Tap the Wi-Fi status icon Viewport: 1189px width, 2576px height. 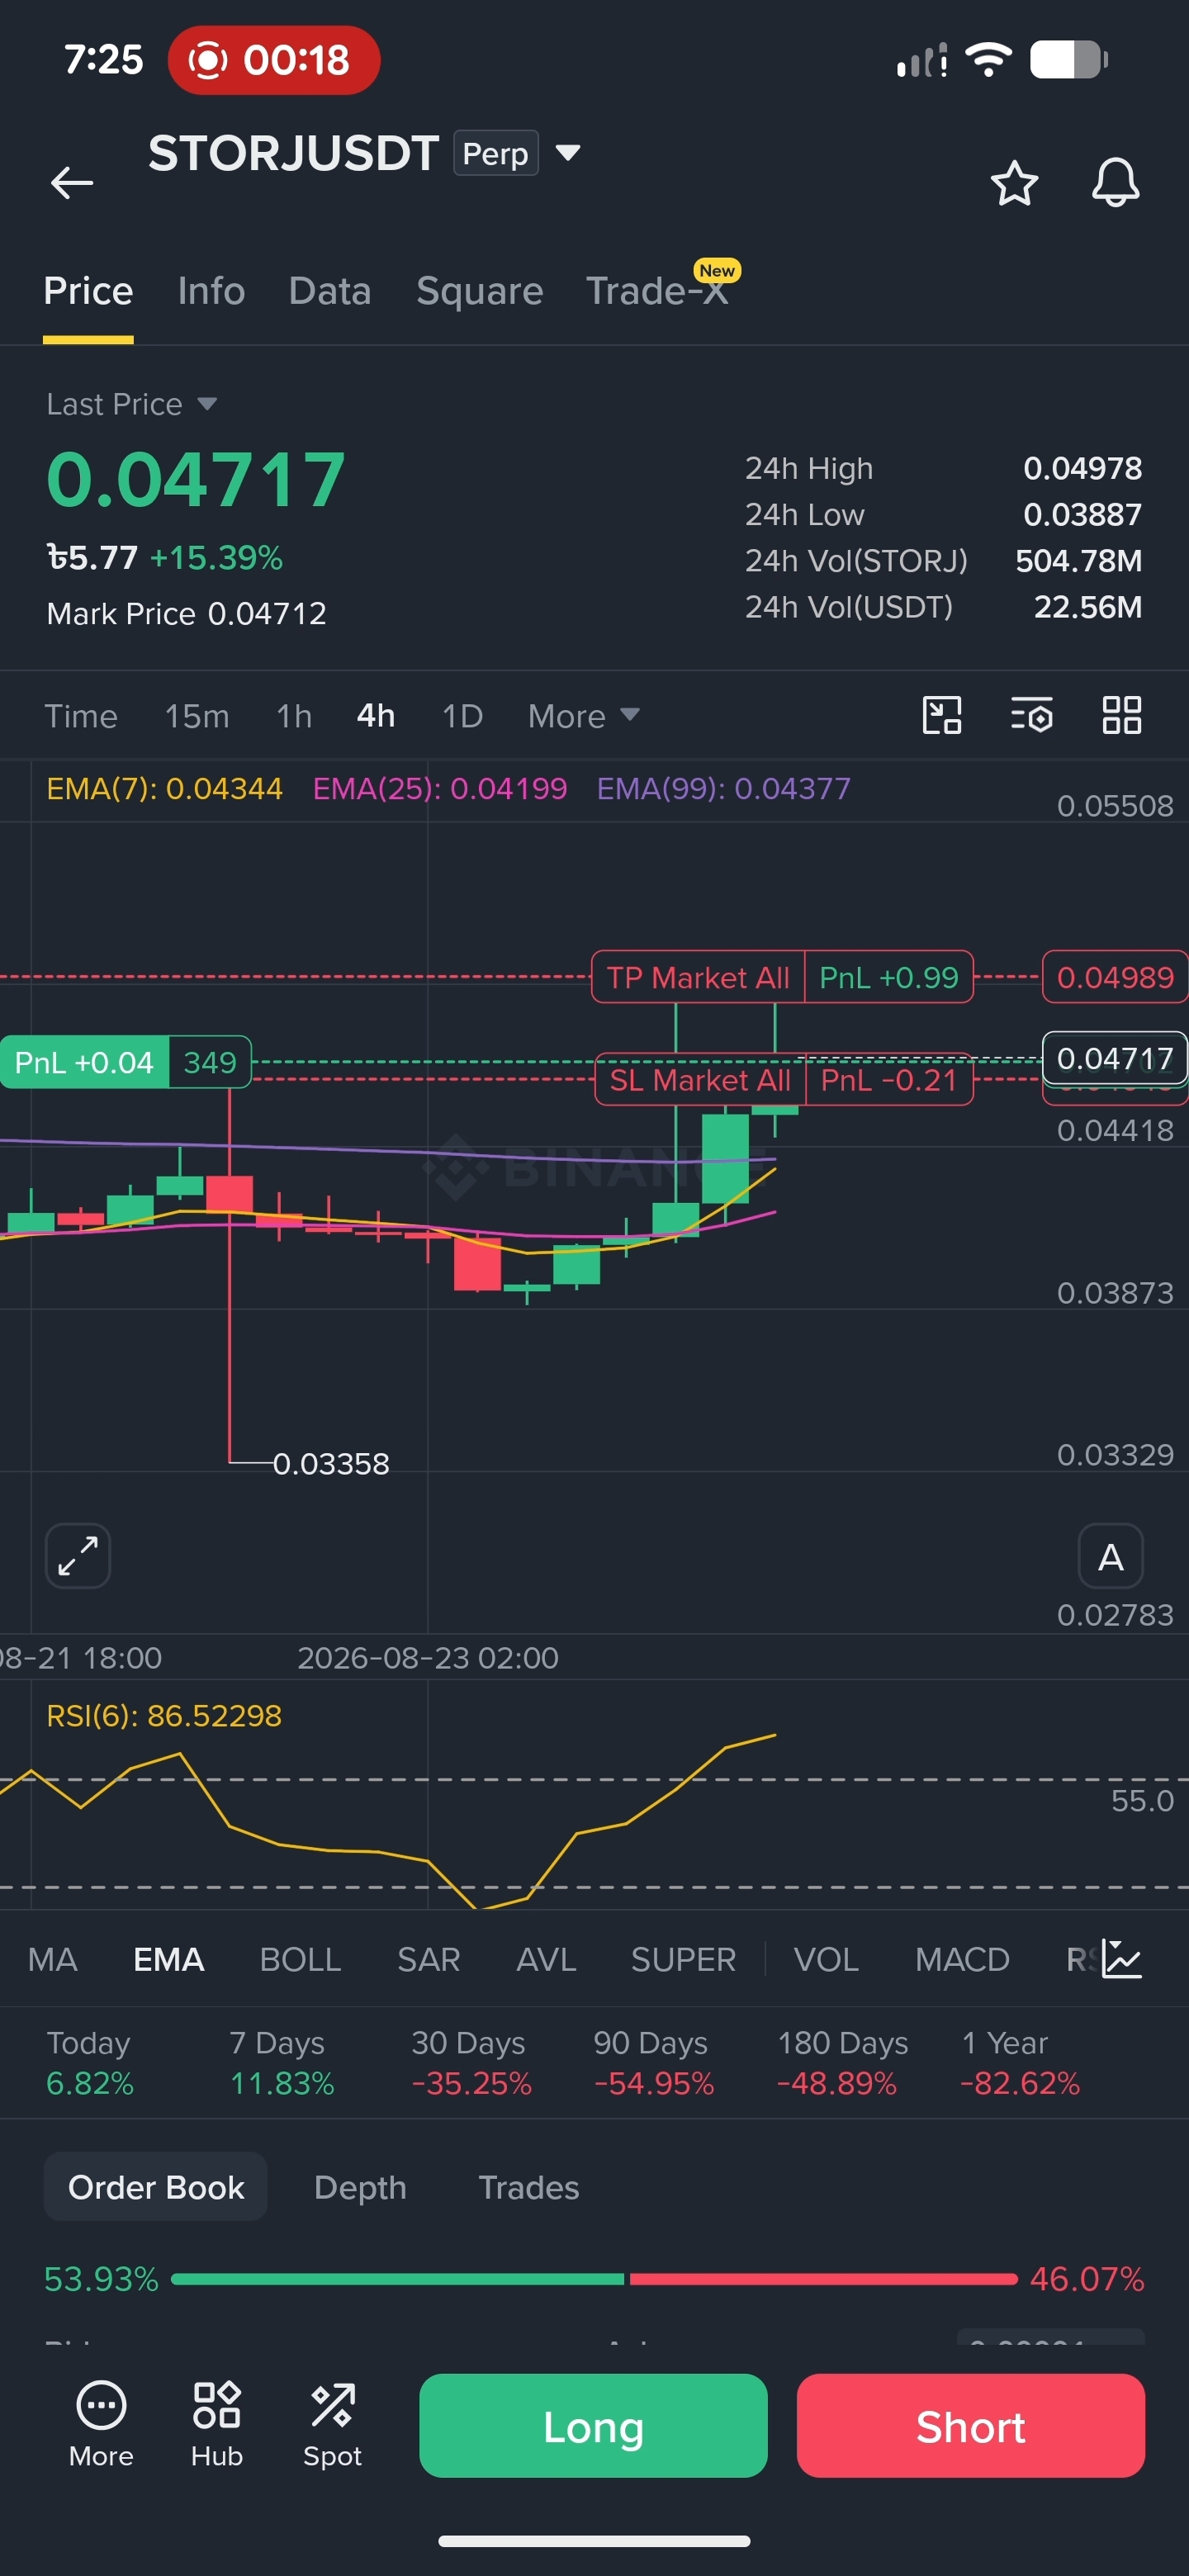[988, 60]
